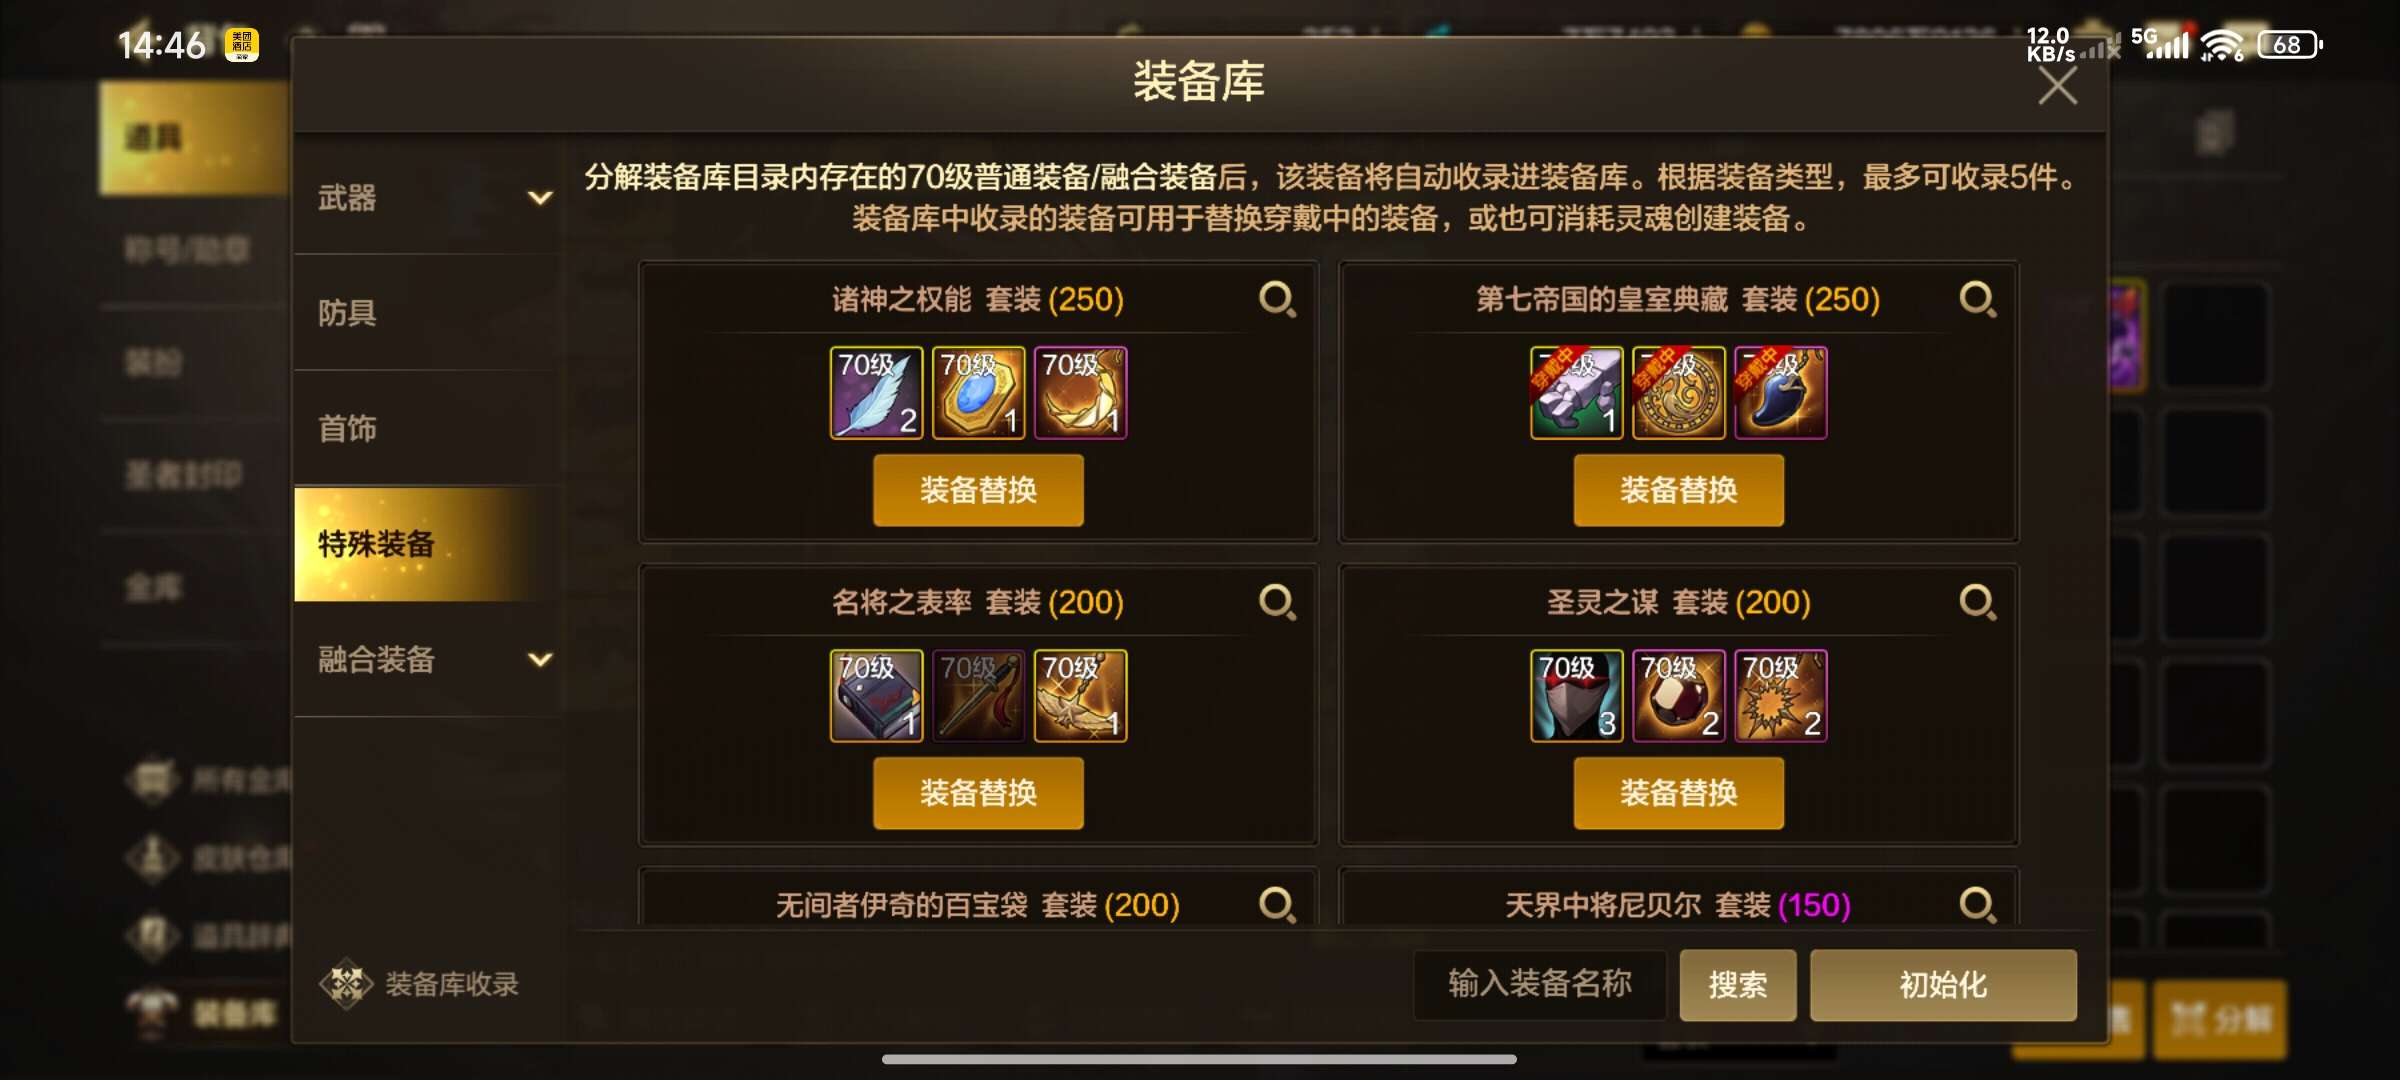Image resolution: width=2400 pixels, height=1080 pixels.
Task: Click 装备替换 under 圣灵之谋 set
Action: pyautogui.click(x=1678, y=793)
